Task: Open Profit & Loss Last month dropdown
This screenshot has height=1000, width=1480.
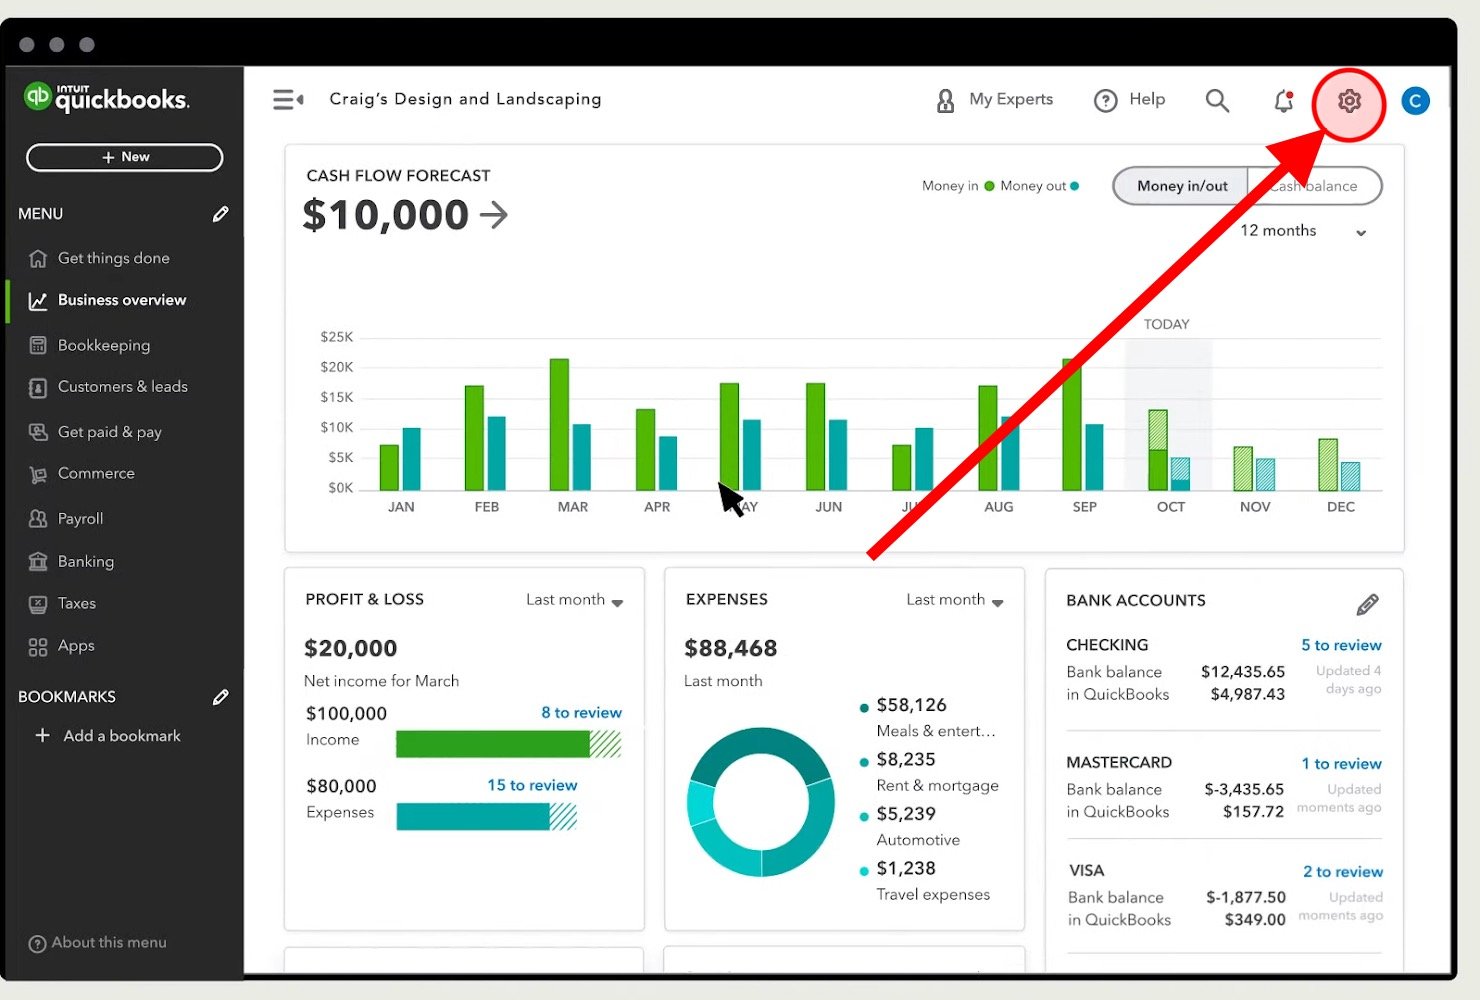Action: coord(575,600)
